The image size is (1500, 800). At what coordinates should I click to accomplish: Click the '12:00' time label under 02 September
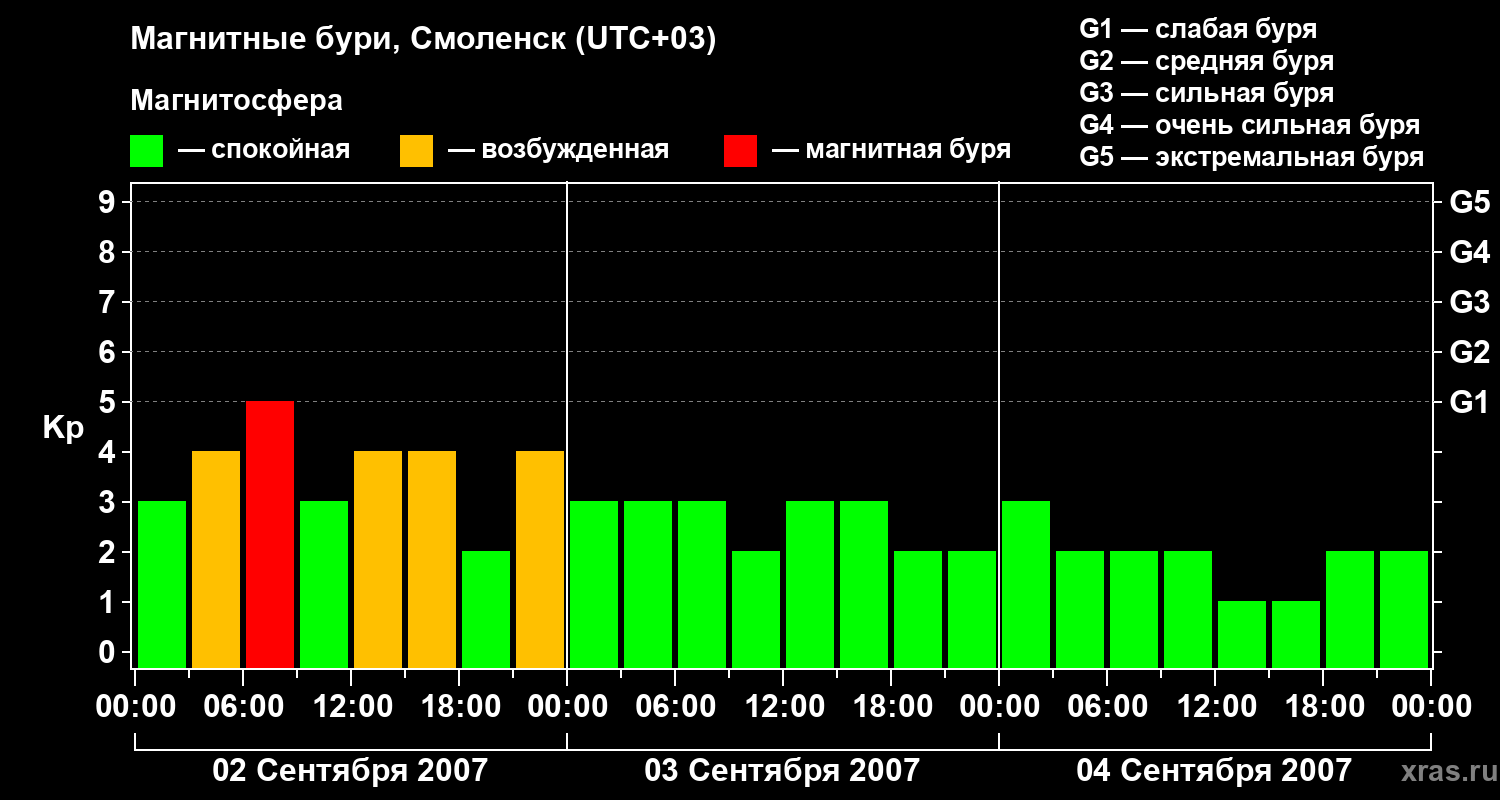pyautogui.click(x=351, y=707)
